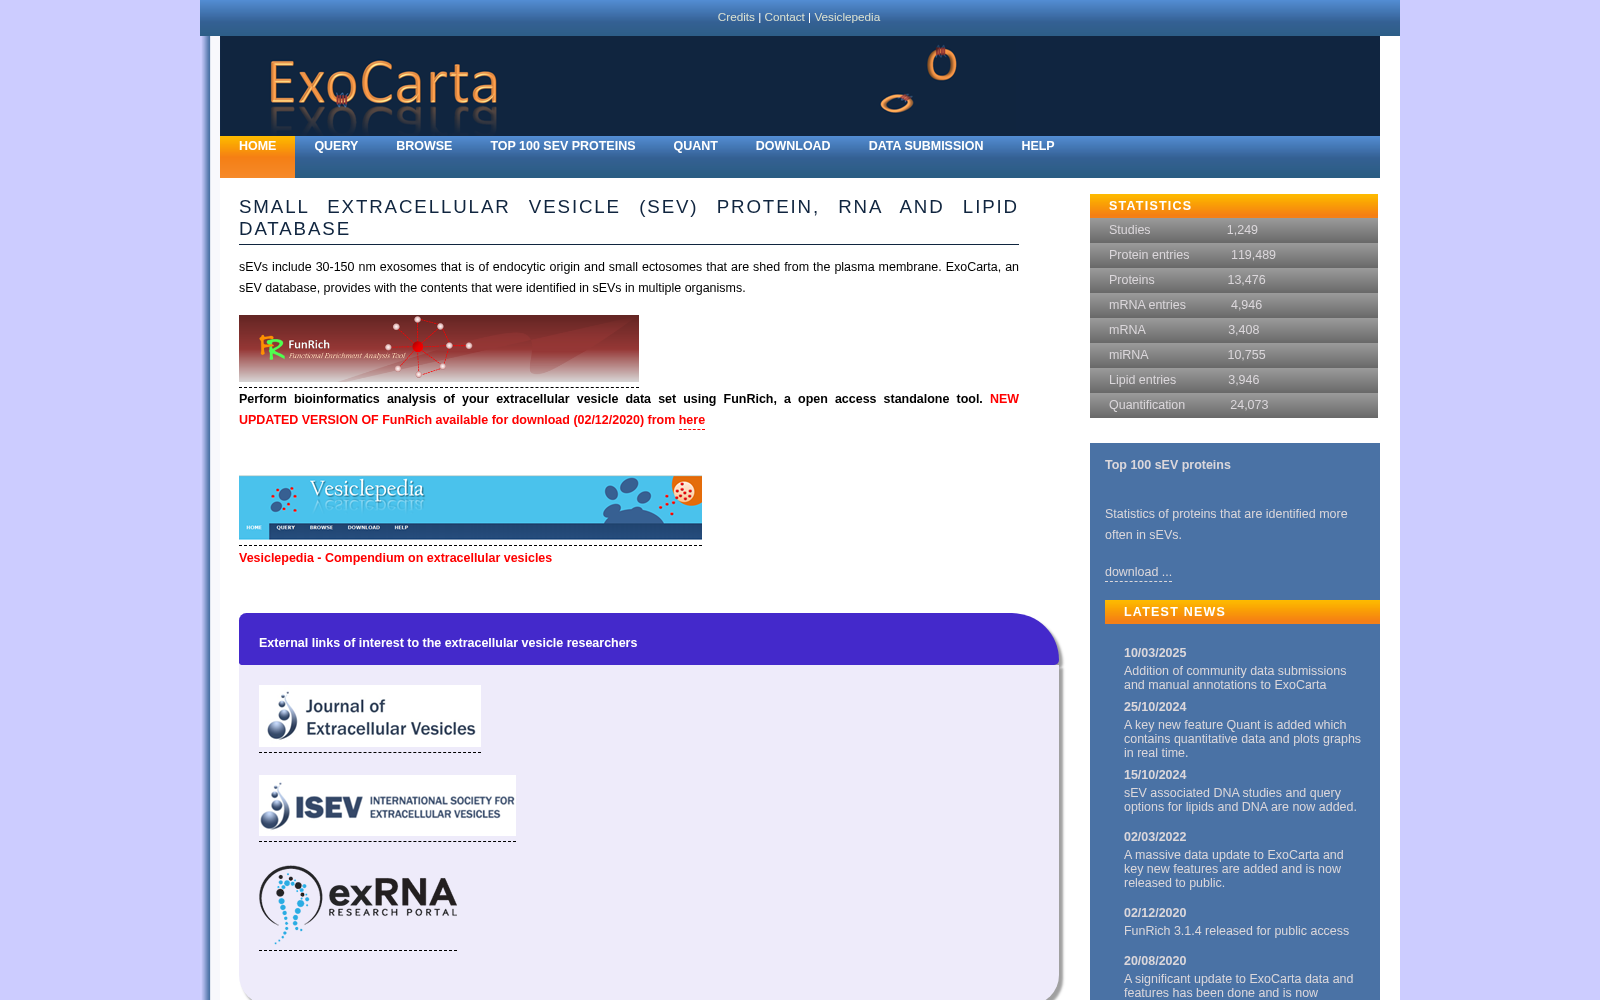The height and width of the screenshot is (1000, 1600).
Task: Select the miRNA 10,755 statistics row
Action: [1234, 355]
